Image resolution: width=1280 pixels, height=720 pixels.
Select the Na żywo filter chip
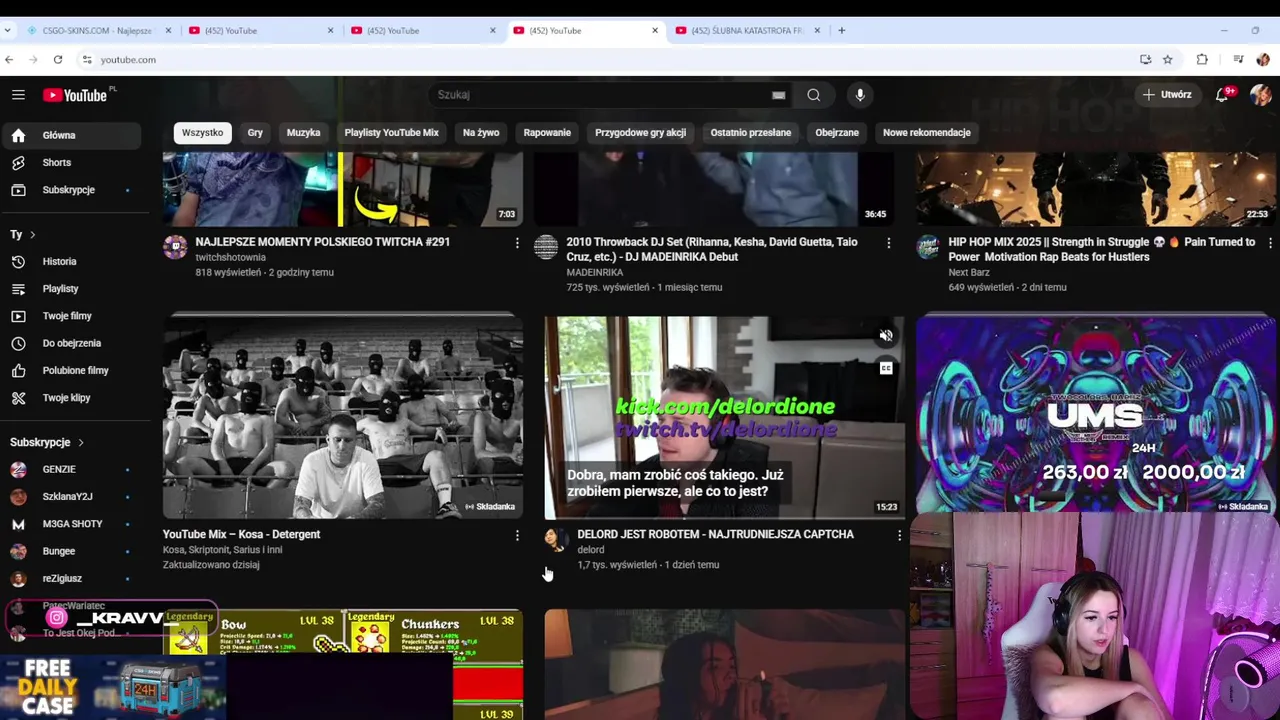coord(481,132)
